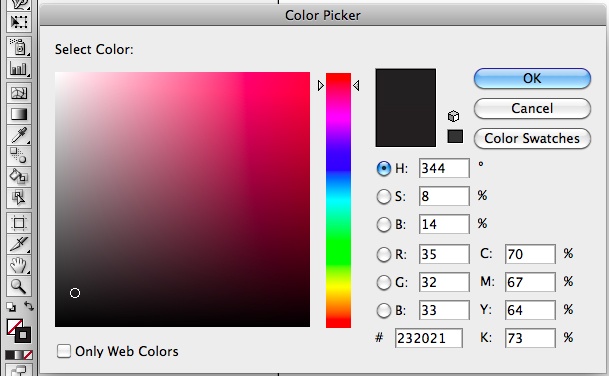
Task: Click the brightness field showing 14
Action: tap(444, 224)
